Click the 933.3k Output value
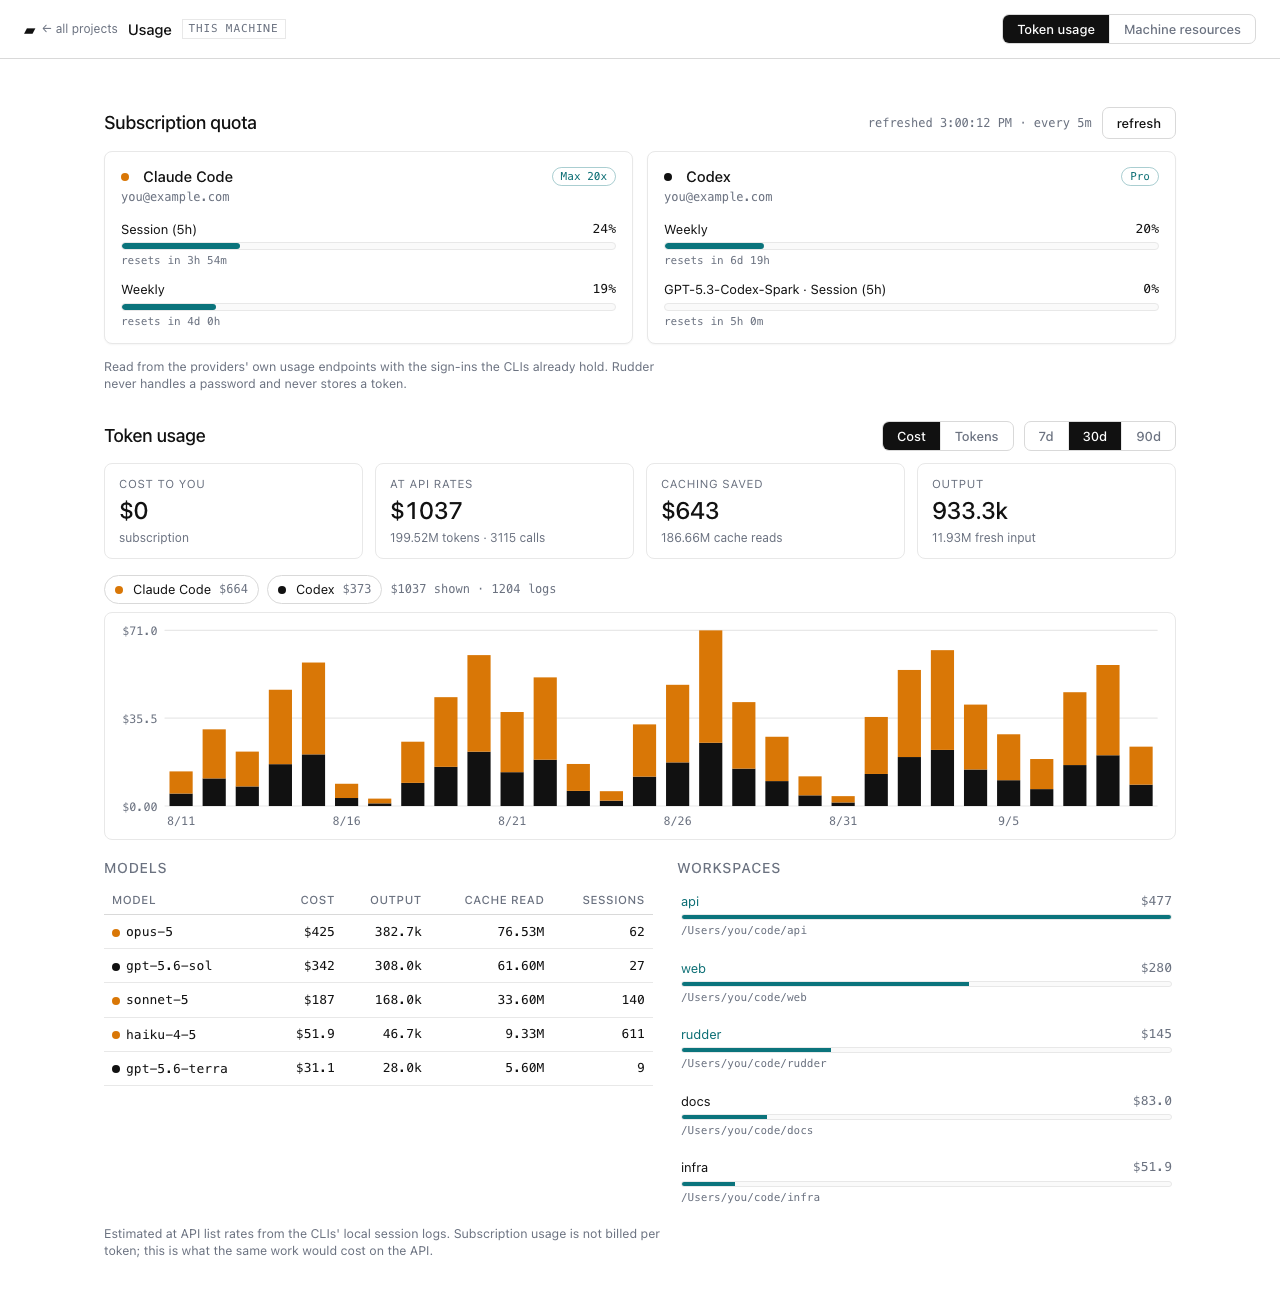Screen dimensions: 1280x1290 (x=970, y=511)
